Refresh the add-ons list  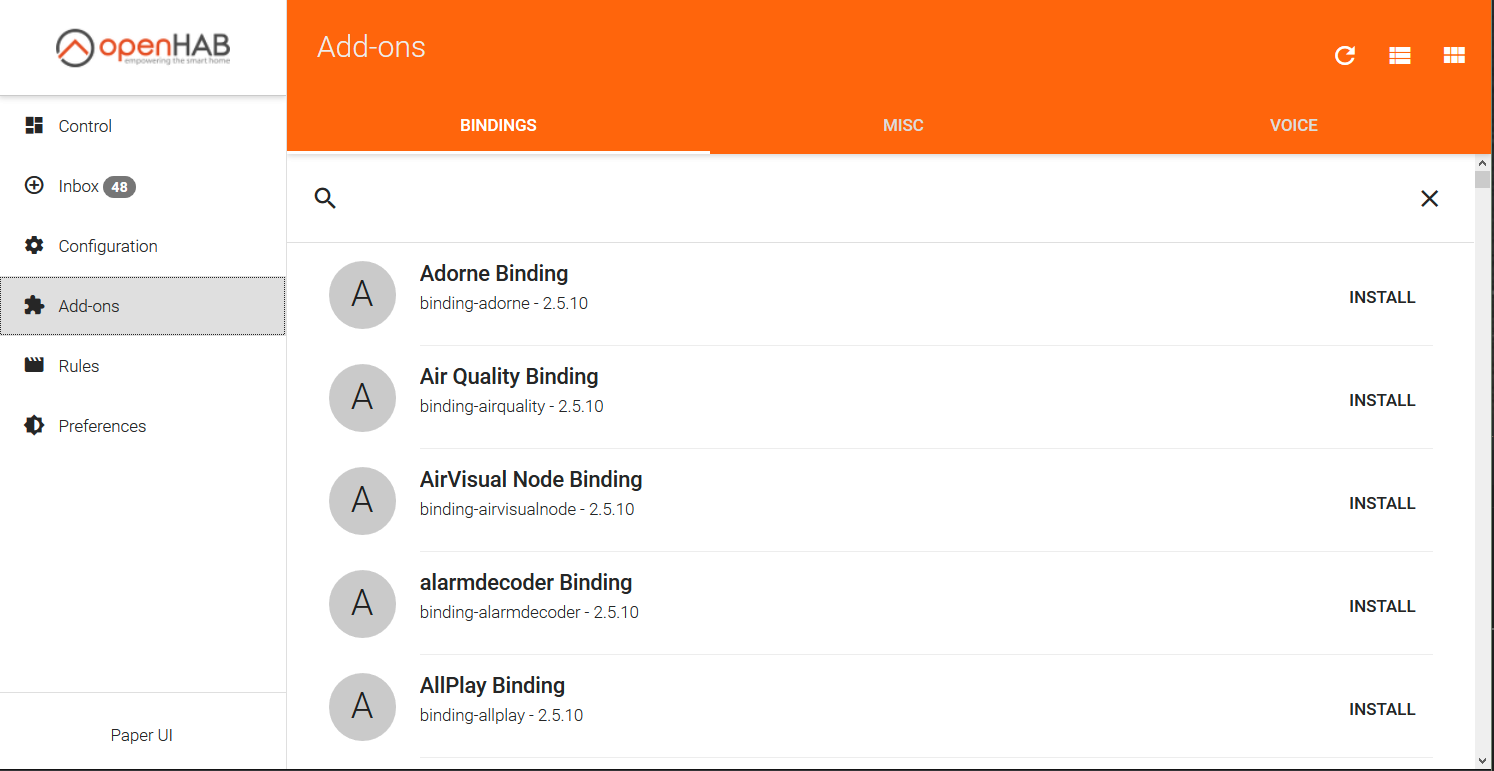pos(1345,56)
